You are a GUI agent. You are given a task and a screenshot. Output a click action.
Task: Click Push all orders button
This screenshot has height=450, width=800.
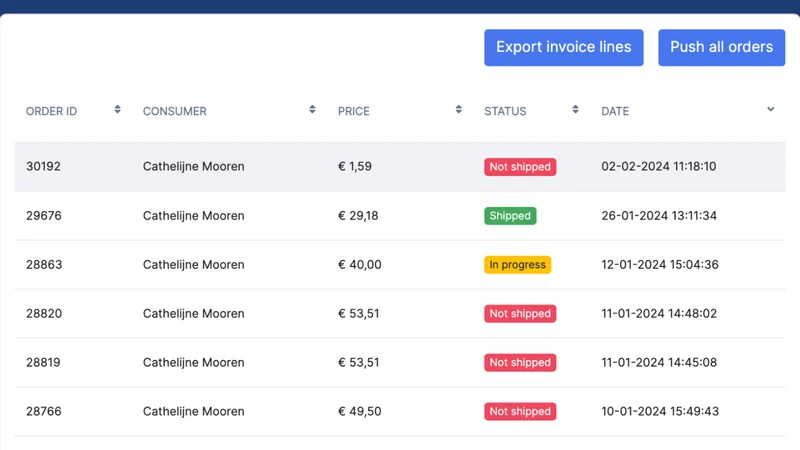click(721, 47)
